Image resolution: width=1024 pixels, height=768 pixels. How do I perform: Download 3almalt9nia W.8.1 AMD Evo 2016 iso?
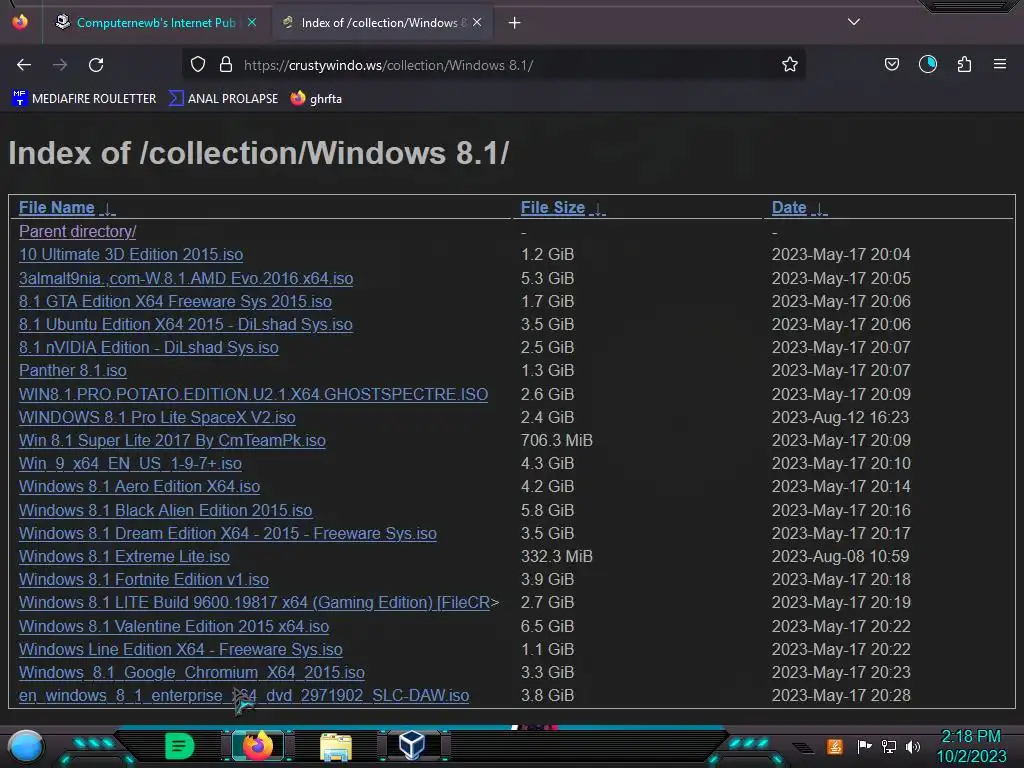pos(186,278)
